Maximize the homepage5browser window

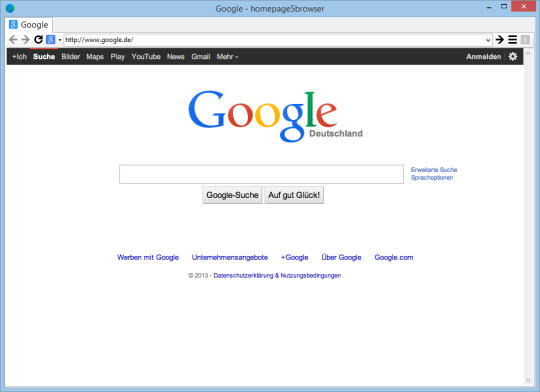point(504,7)
